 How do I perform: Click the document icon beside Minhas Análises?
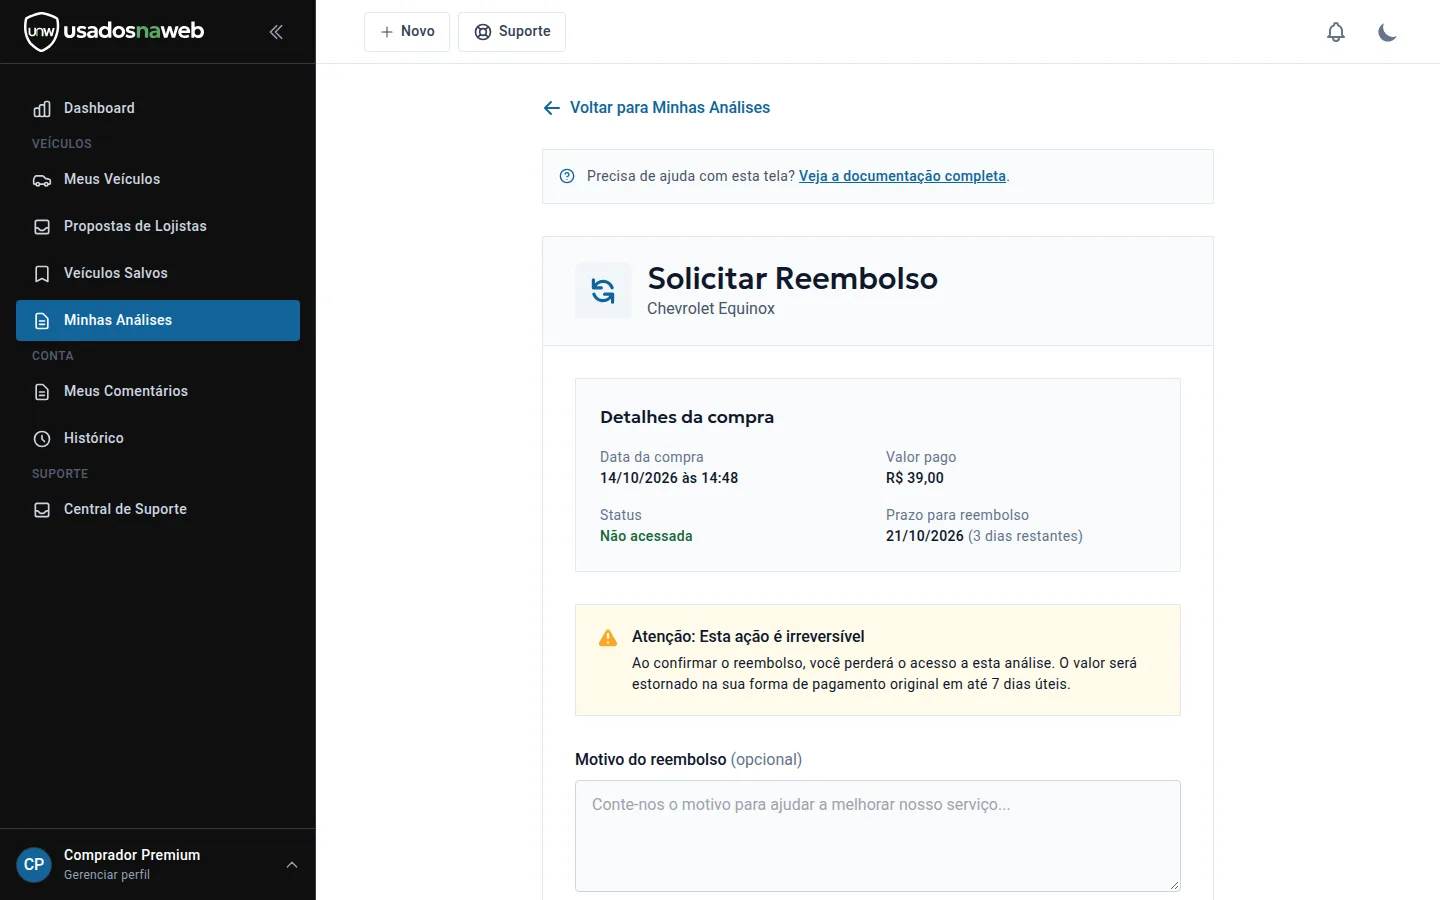pos(42,321)
